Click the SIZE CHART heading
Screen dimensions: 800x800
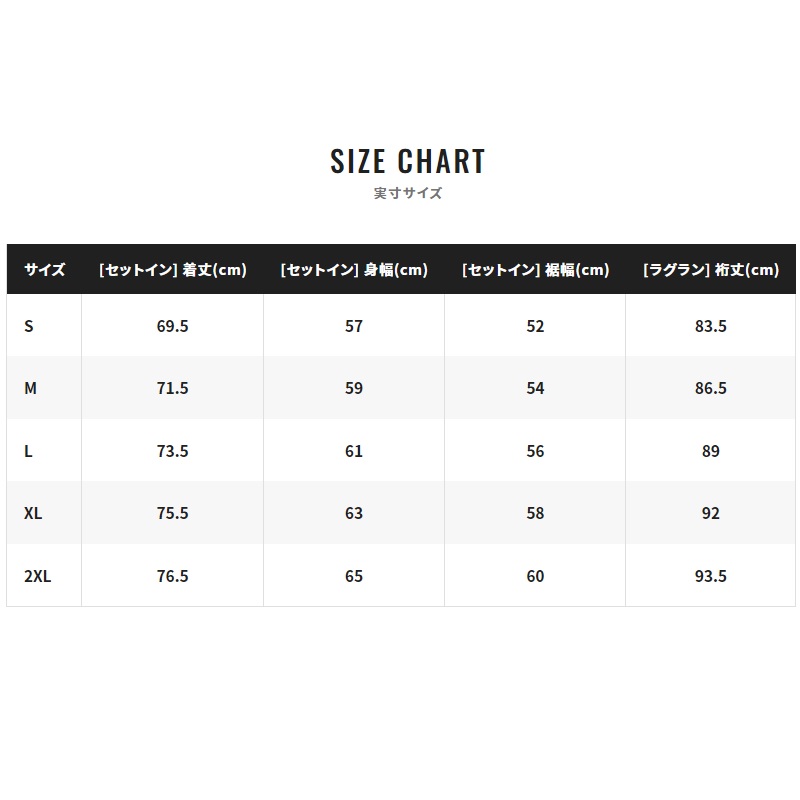(x=407, y=161)
